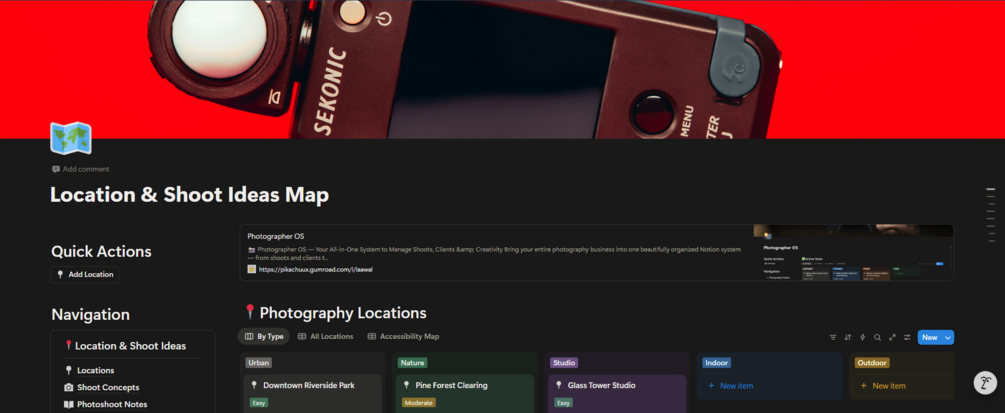Click the Sekonic light meter cover image
The width and height of the screenshot is (1005, 413).
(x=502, y=69)
